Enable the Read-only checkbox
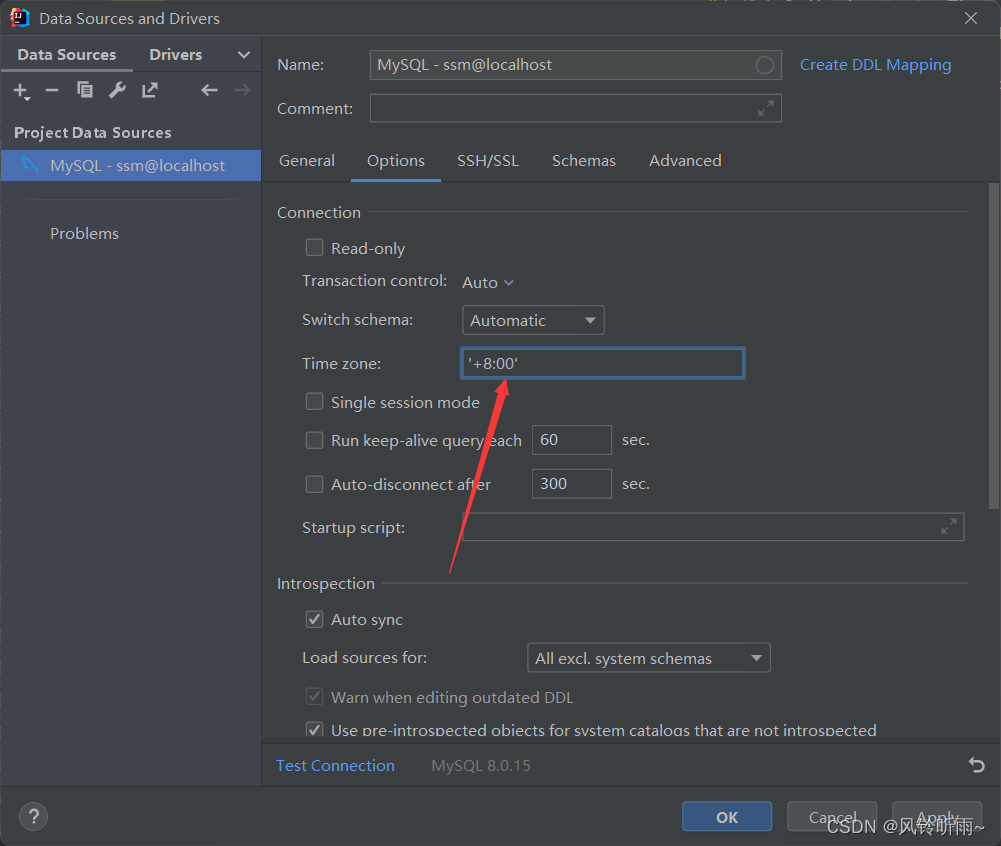Image resolution: width=1001 pixels, height=846 pixels. [315, 248]
